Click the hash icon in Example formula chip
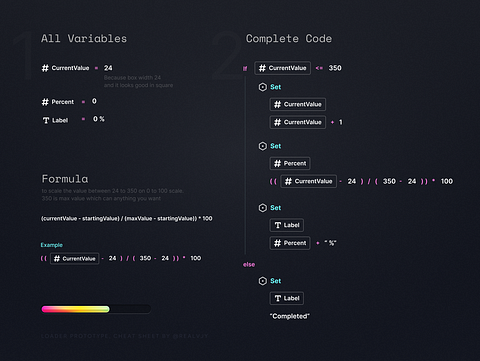 57,259
